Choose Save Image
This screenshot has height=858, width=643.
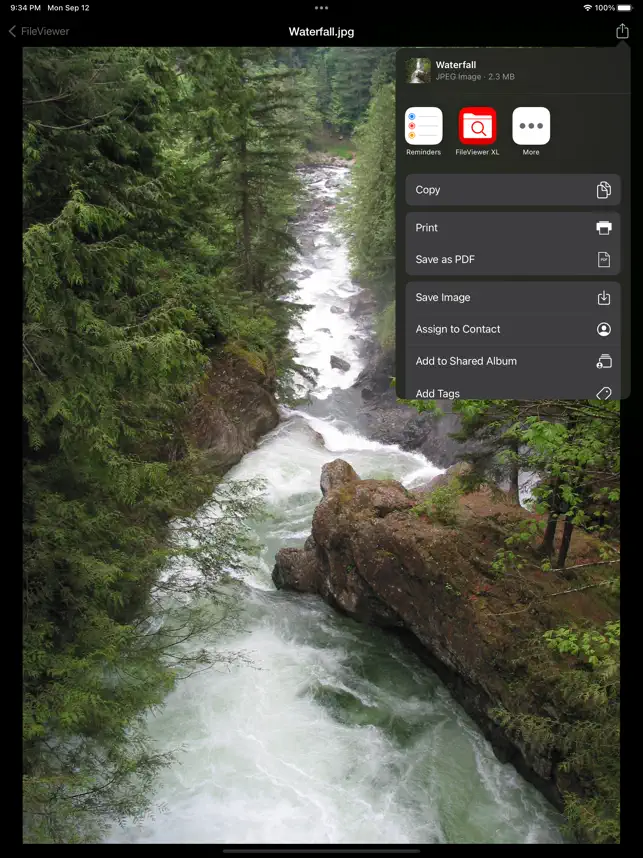[513, 298]
